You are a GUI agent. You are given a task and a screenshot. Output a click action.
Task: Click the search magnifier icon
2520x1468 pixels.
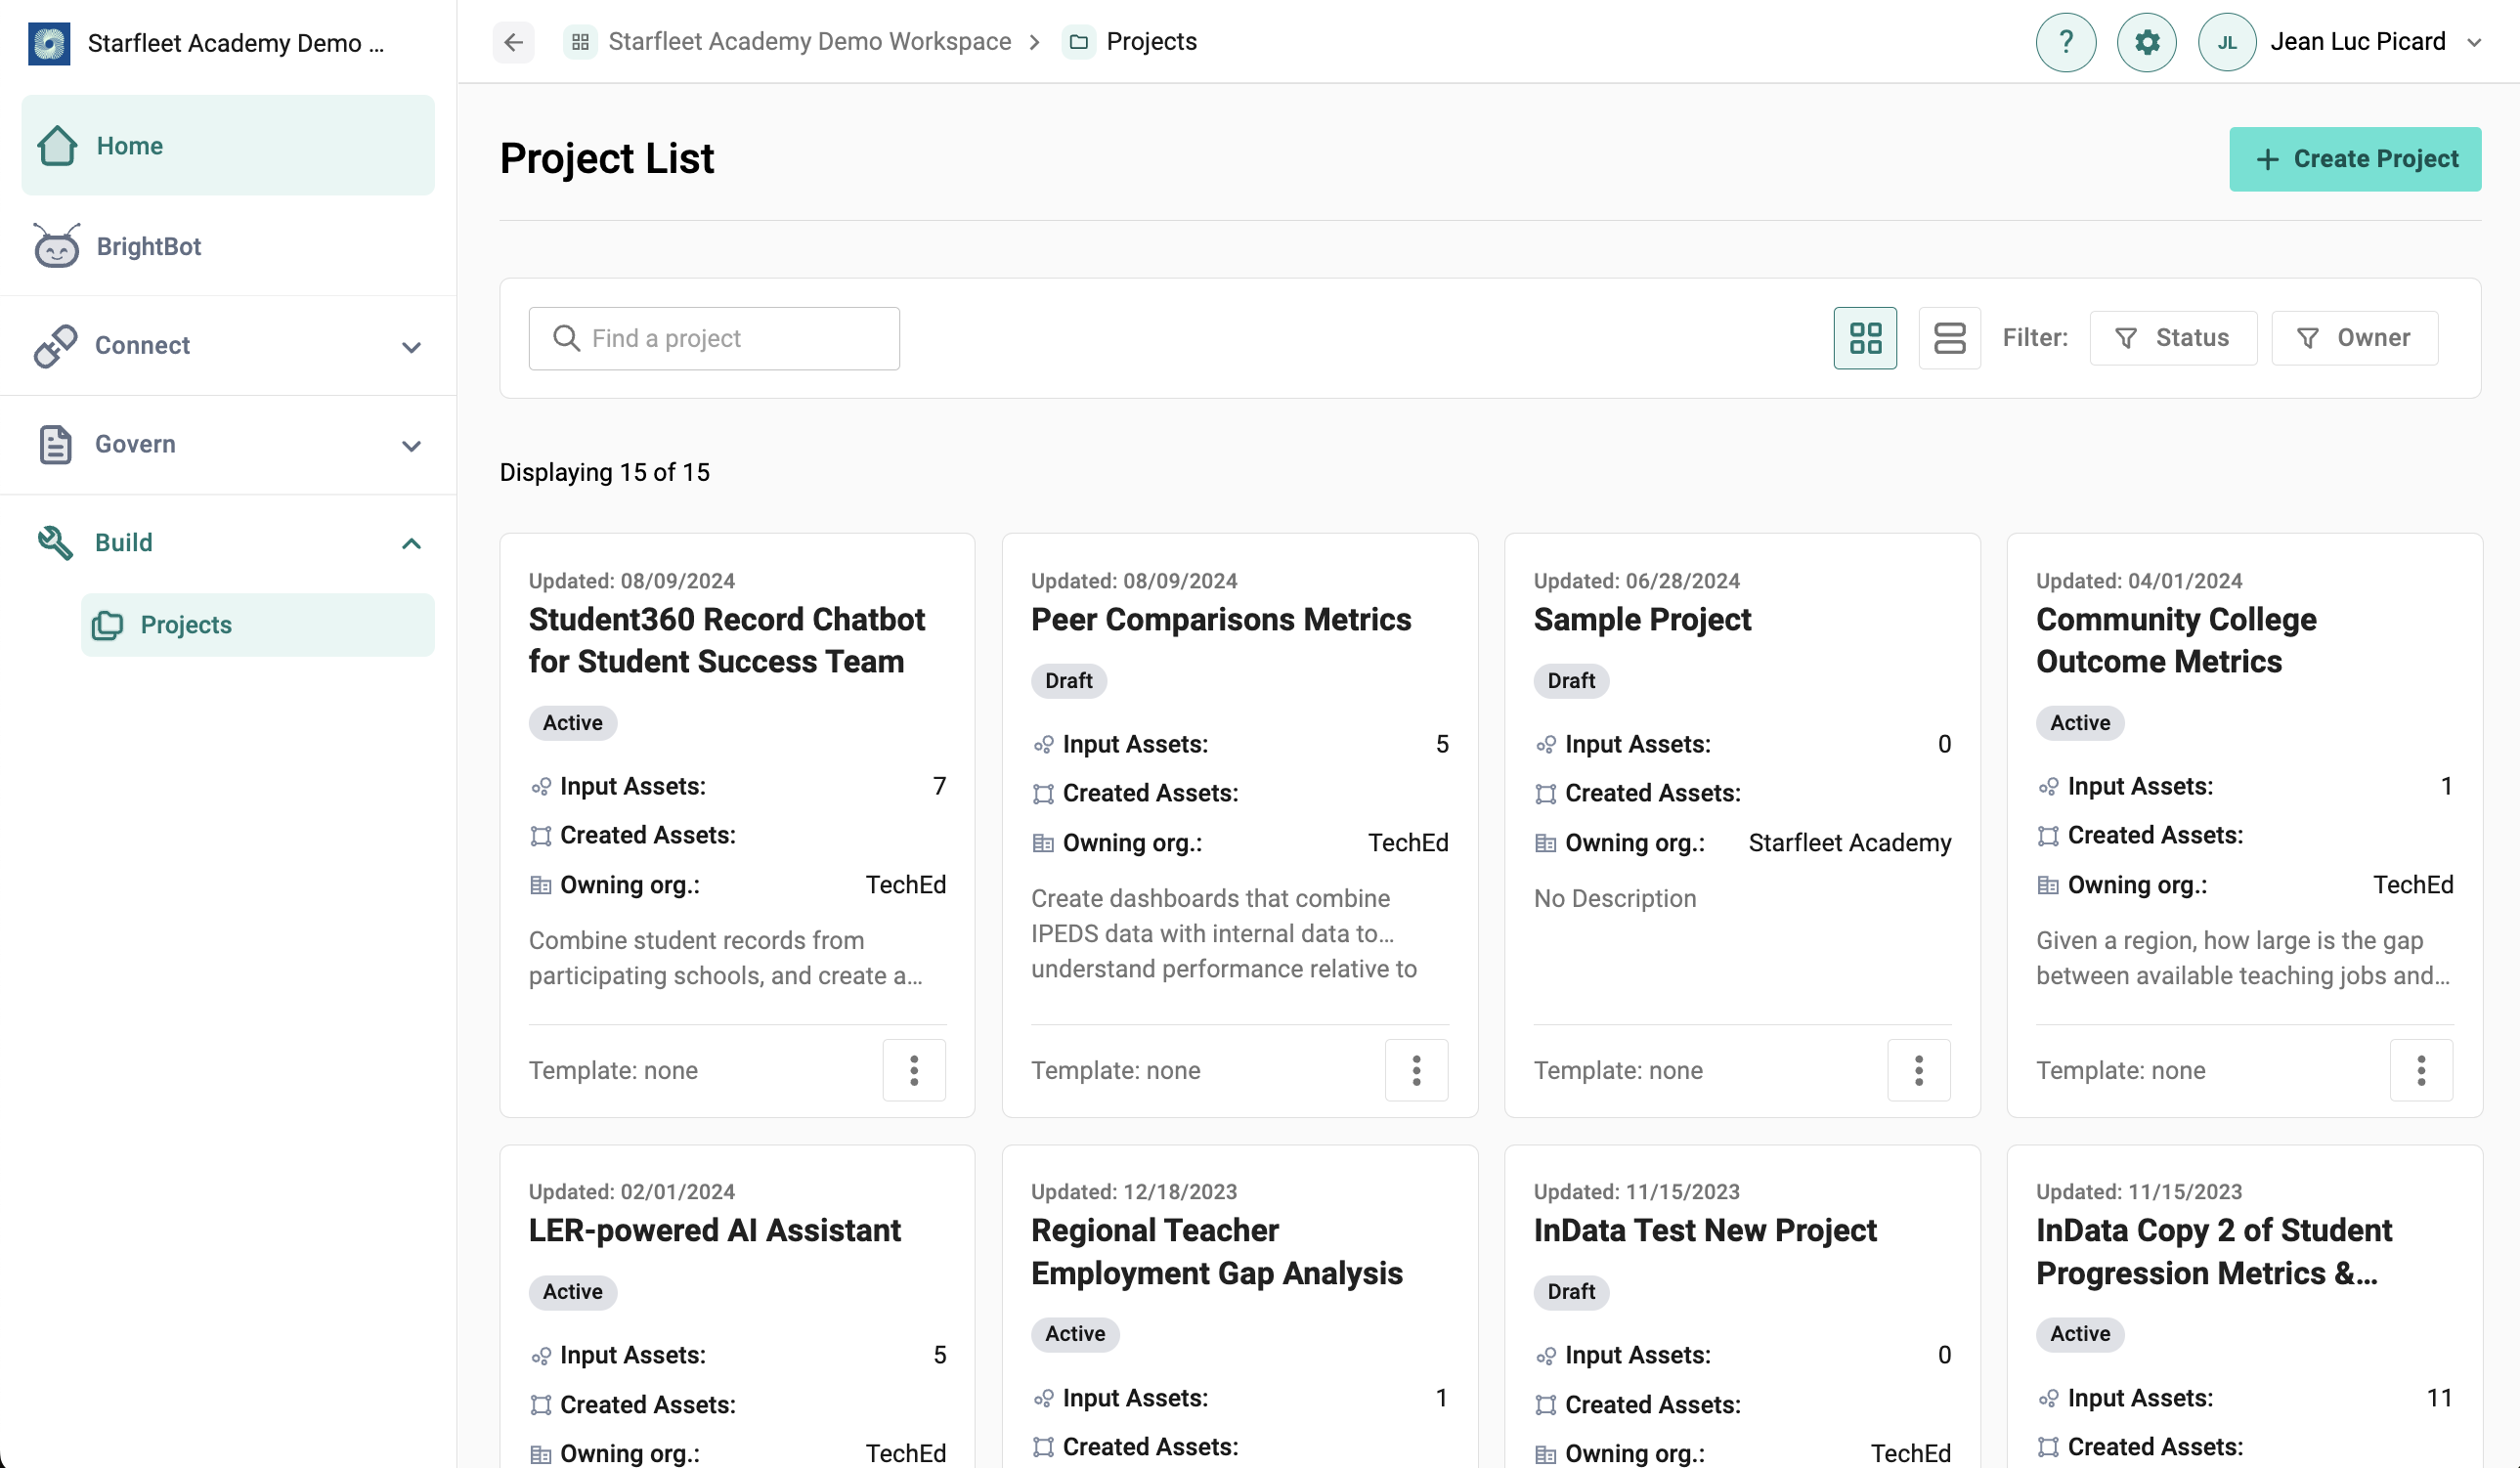566,338
